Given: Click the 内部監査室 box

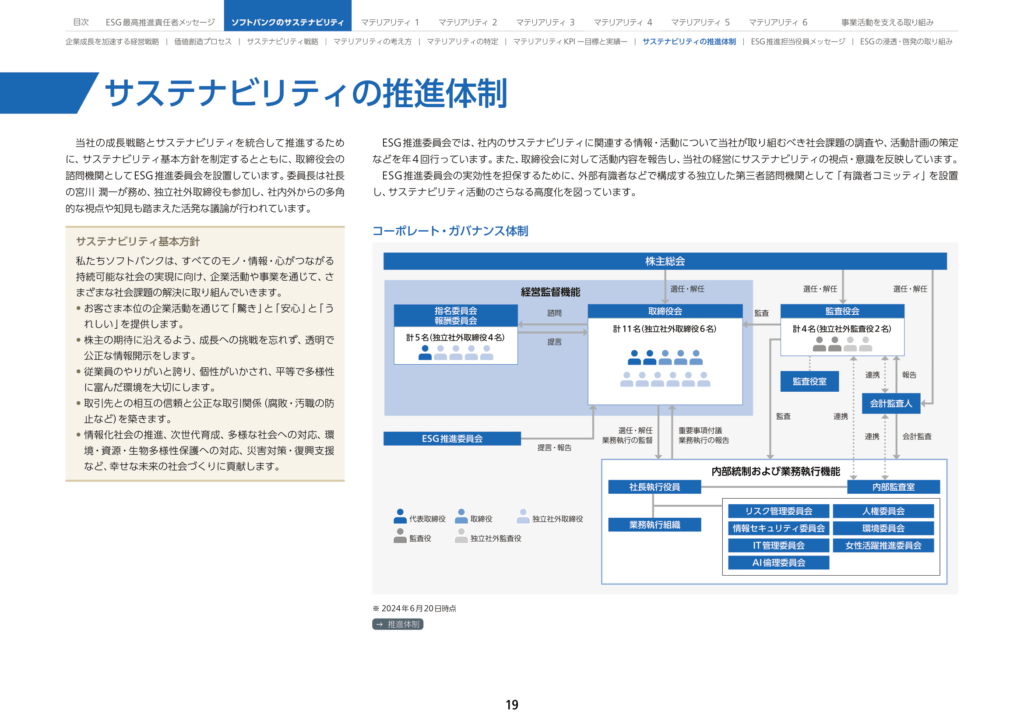Looking at the screenshot, I should coord(893,487).
